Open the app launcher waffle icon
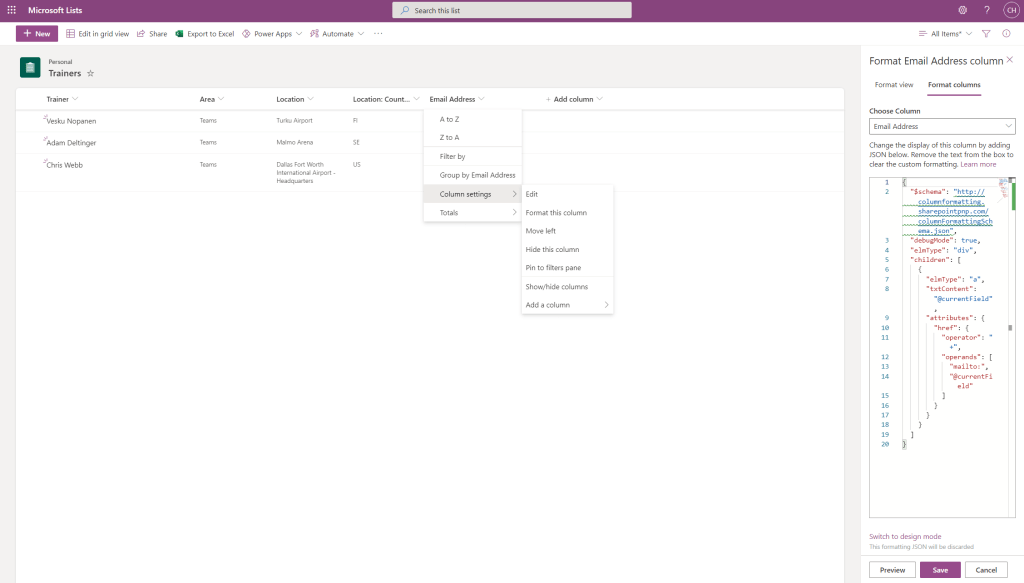Screen dimensions: 1024x583 click(12, 10)
